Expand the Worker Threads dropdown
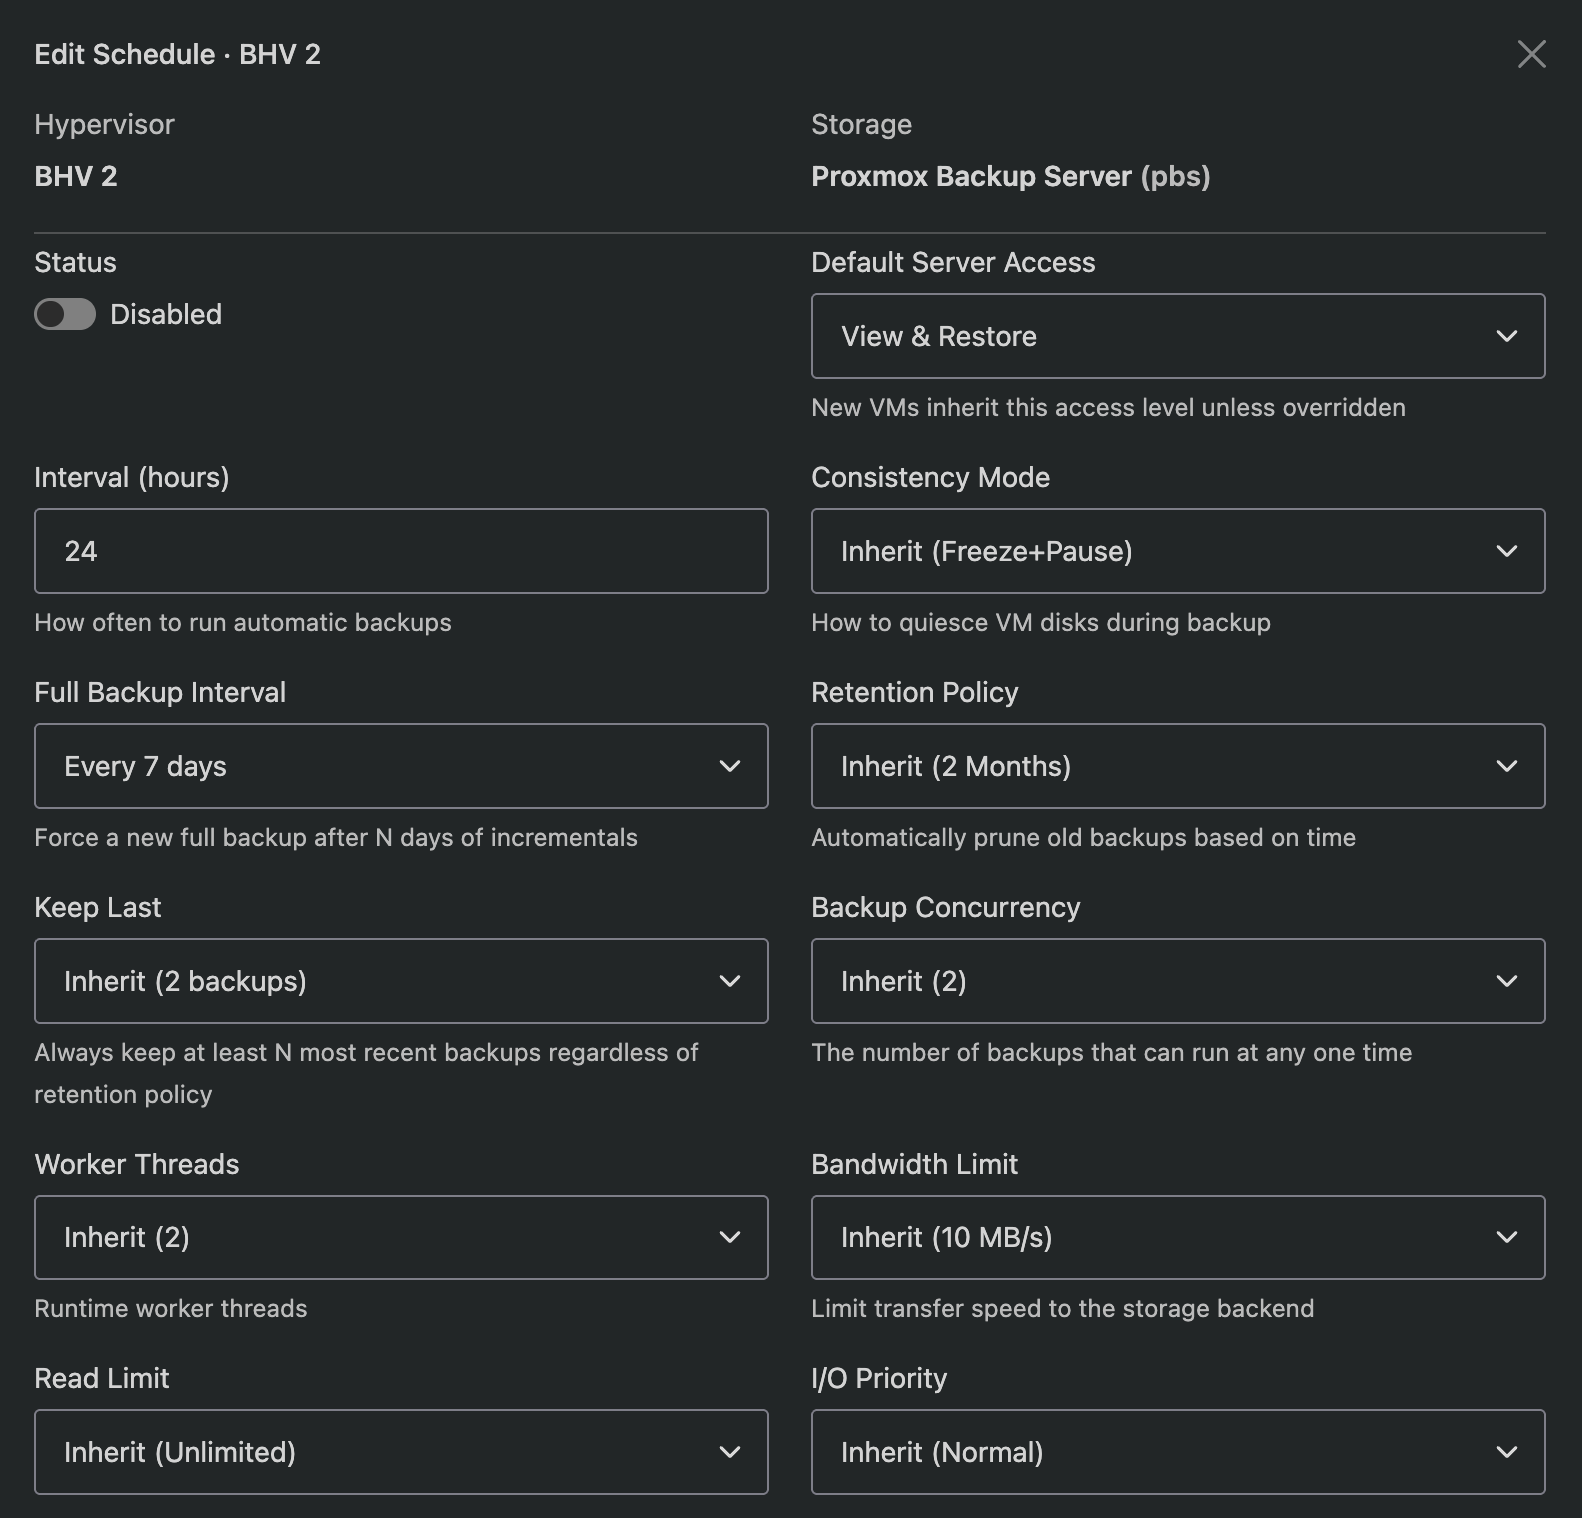1582x1518 pixels. click(x=401, y=1237)
